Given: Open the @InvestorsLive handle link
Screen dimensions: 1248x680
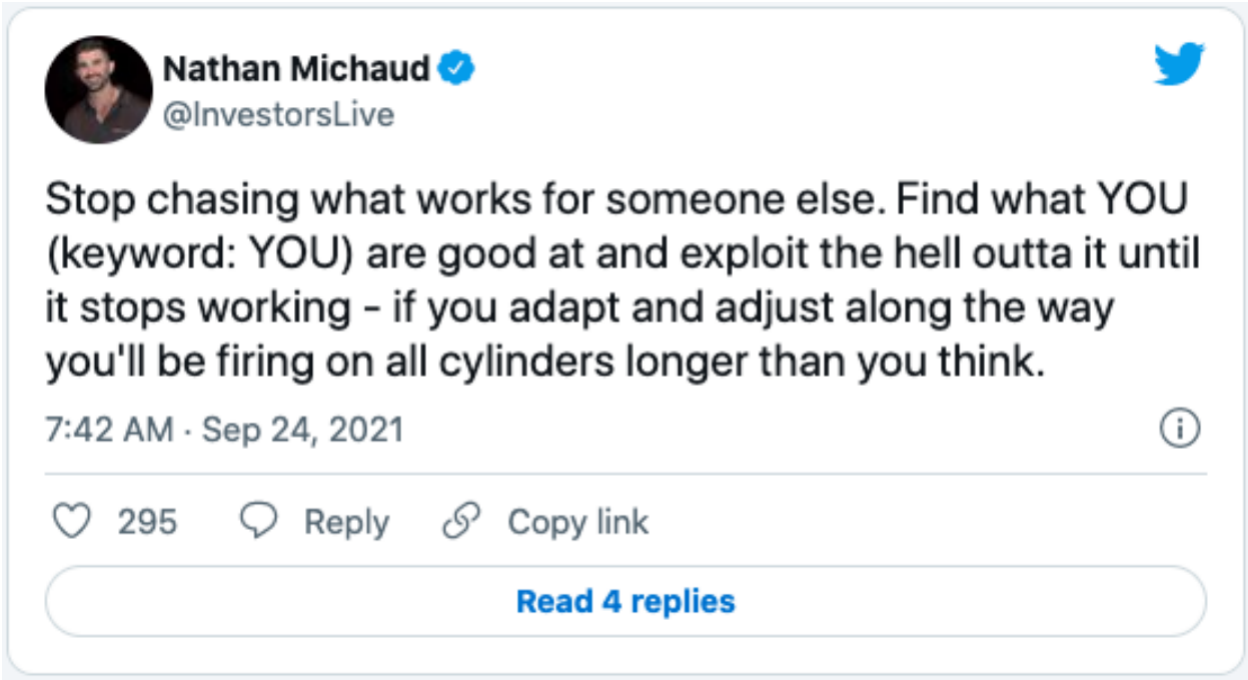Looking at the screenshot, I should (278, 115).
